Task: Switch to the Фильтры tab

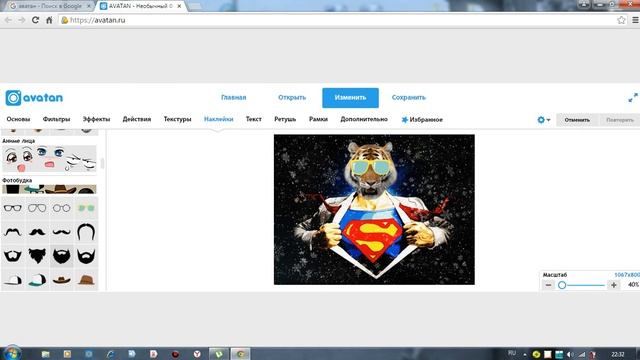Action: coord(56,119)
